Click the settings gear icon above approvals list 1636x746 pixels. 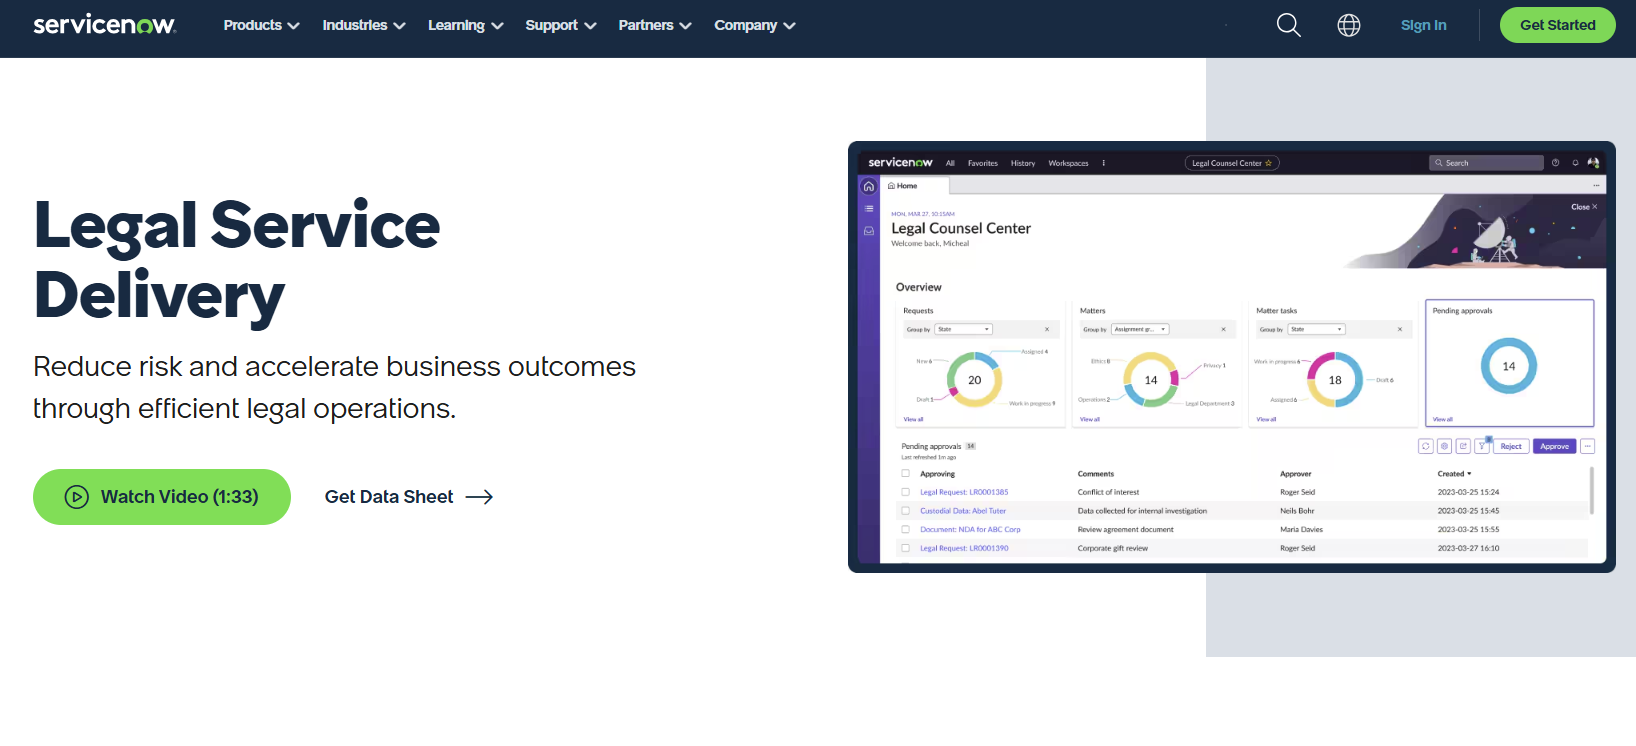tap(1445, 447)
